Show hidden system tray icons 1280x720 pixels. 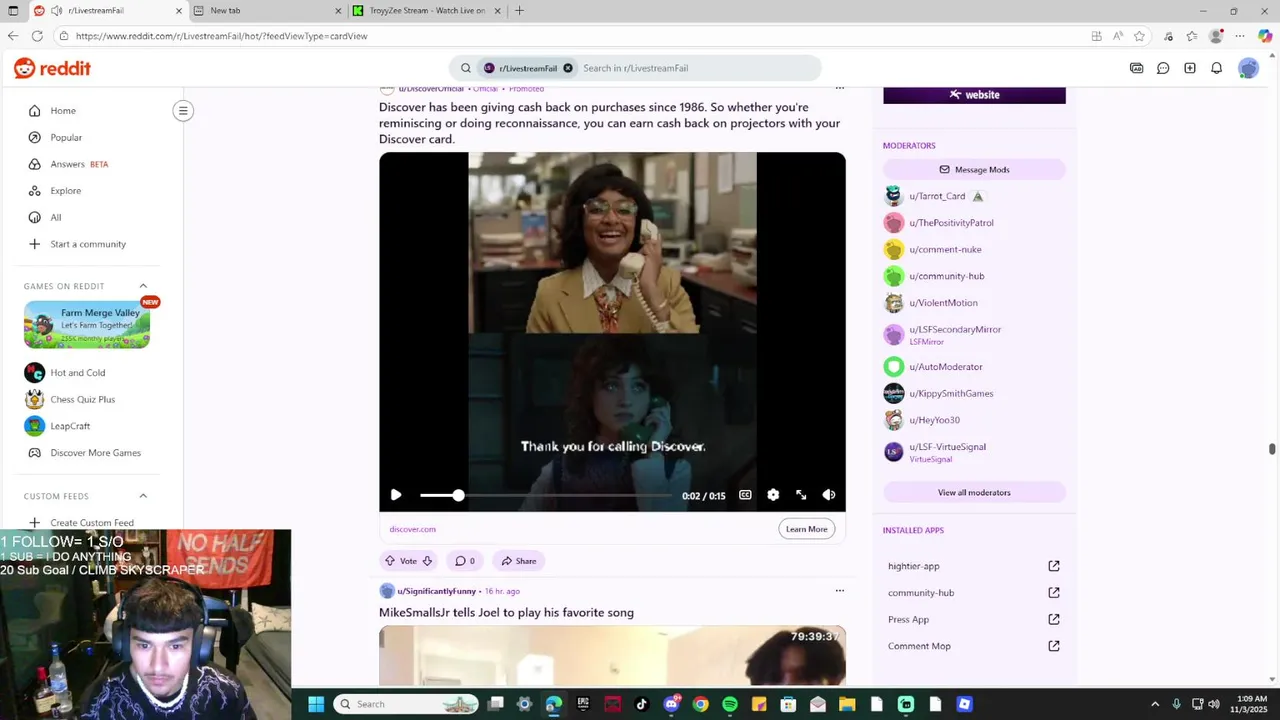[1155, 704]
